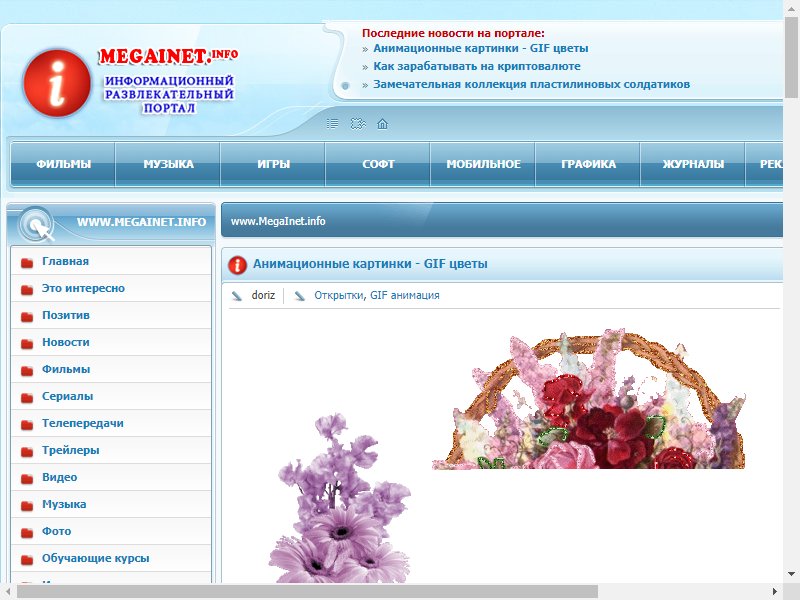
Task: Open news link Анимационные картинки - GIF цветы
Action: pyautogui.click(x=481, y=48)
